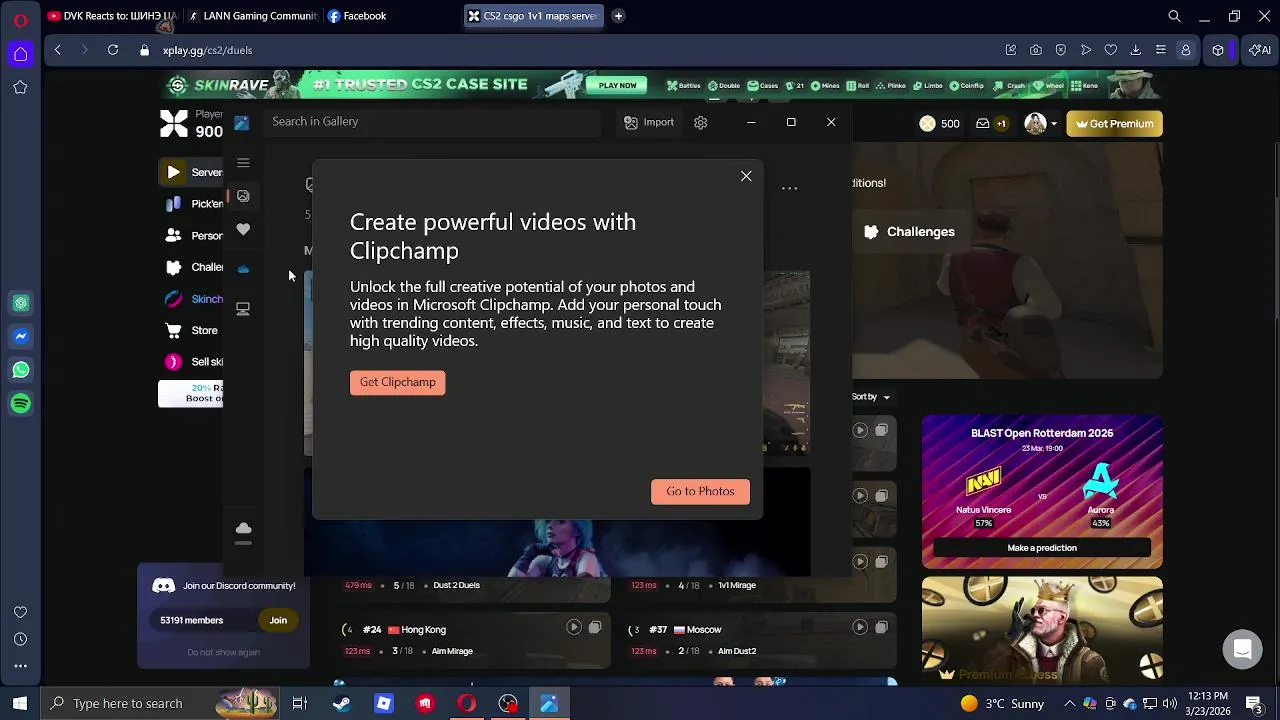Go back in browser history

tap(58, 50)
